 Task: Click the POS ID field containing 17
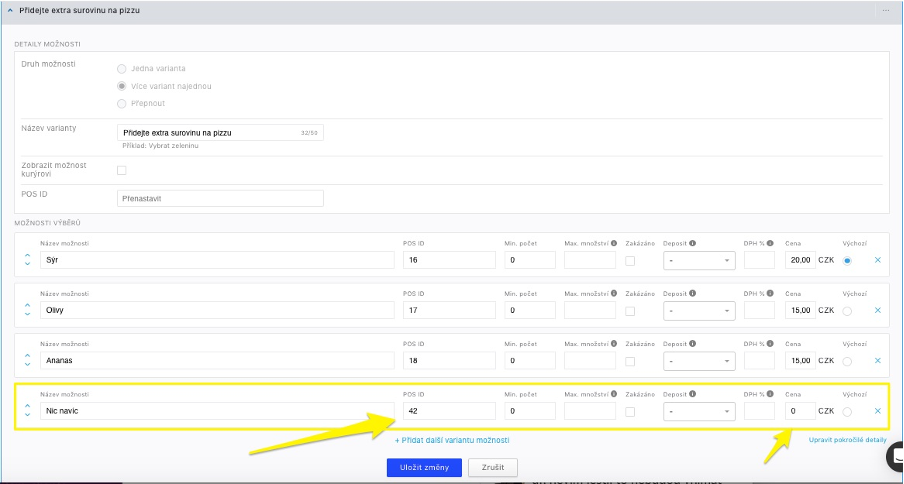point(449,310)
